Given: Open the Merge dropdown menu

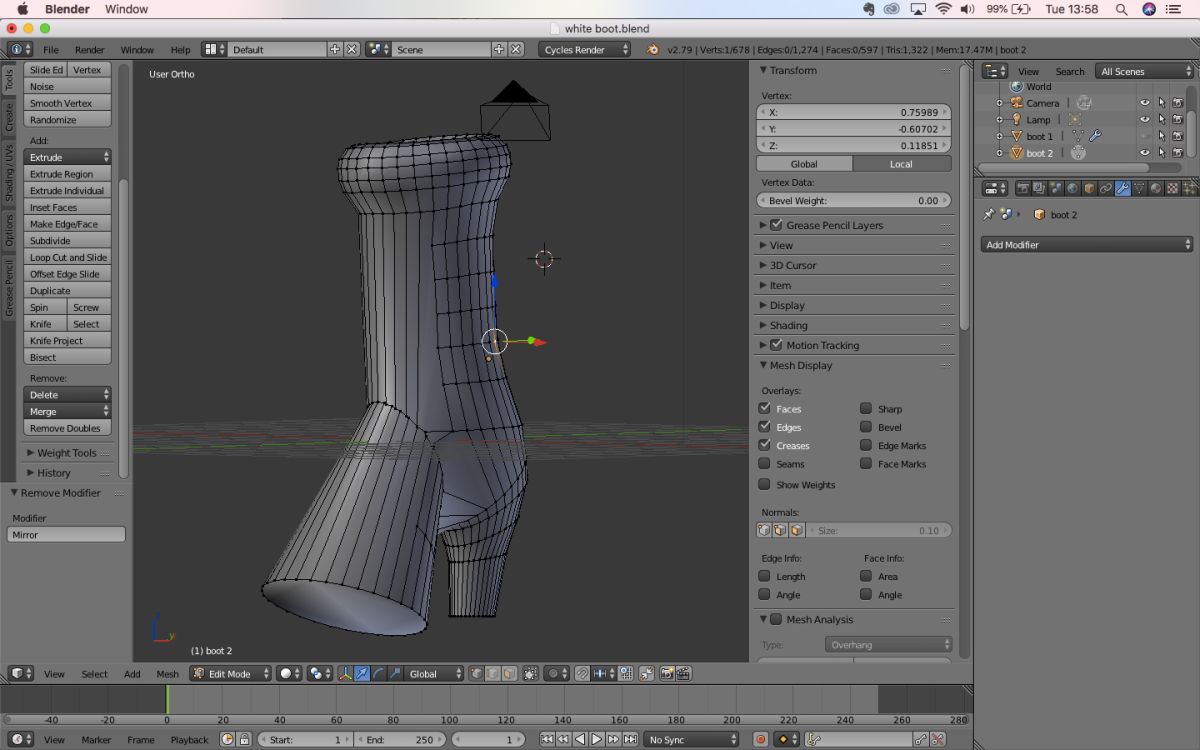Looking at the screenshot, I should pyautogui.click(x=67, y=411).
